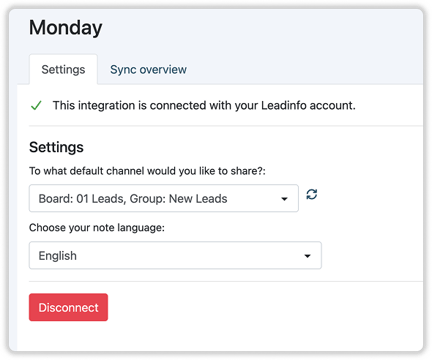This screenshot has width=432, height=360.
Task: Click the connected with Leadinfo account message
Action: [204, 105]
